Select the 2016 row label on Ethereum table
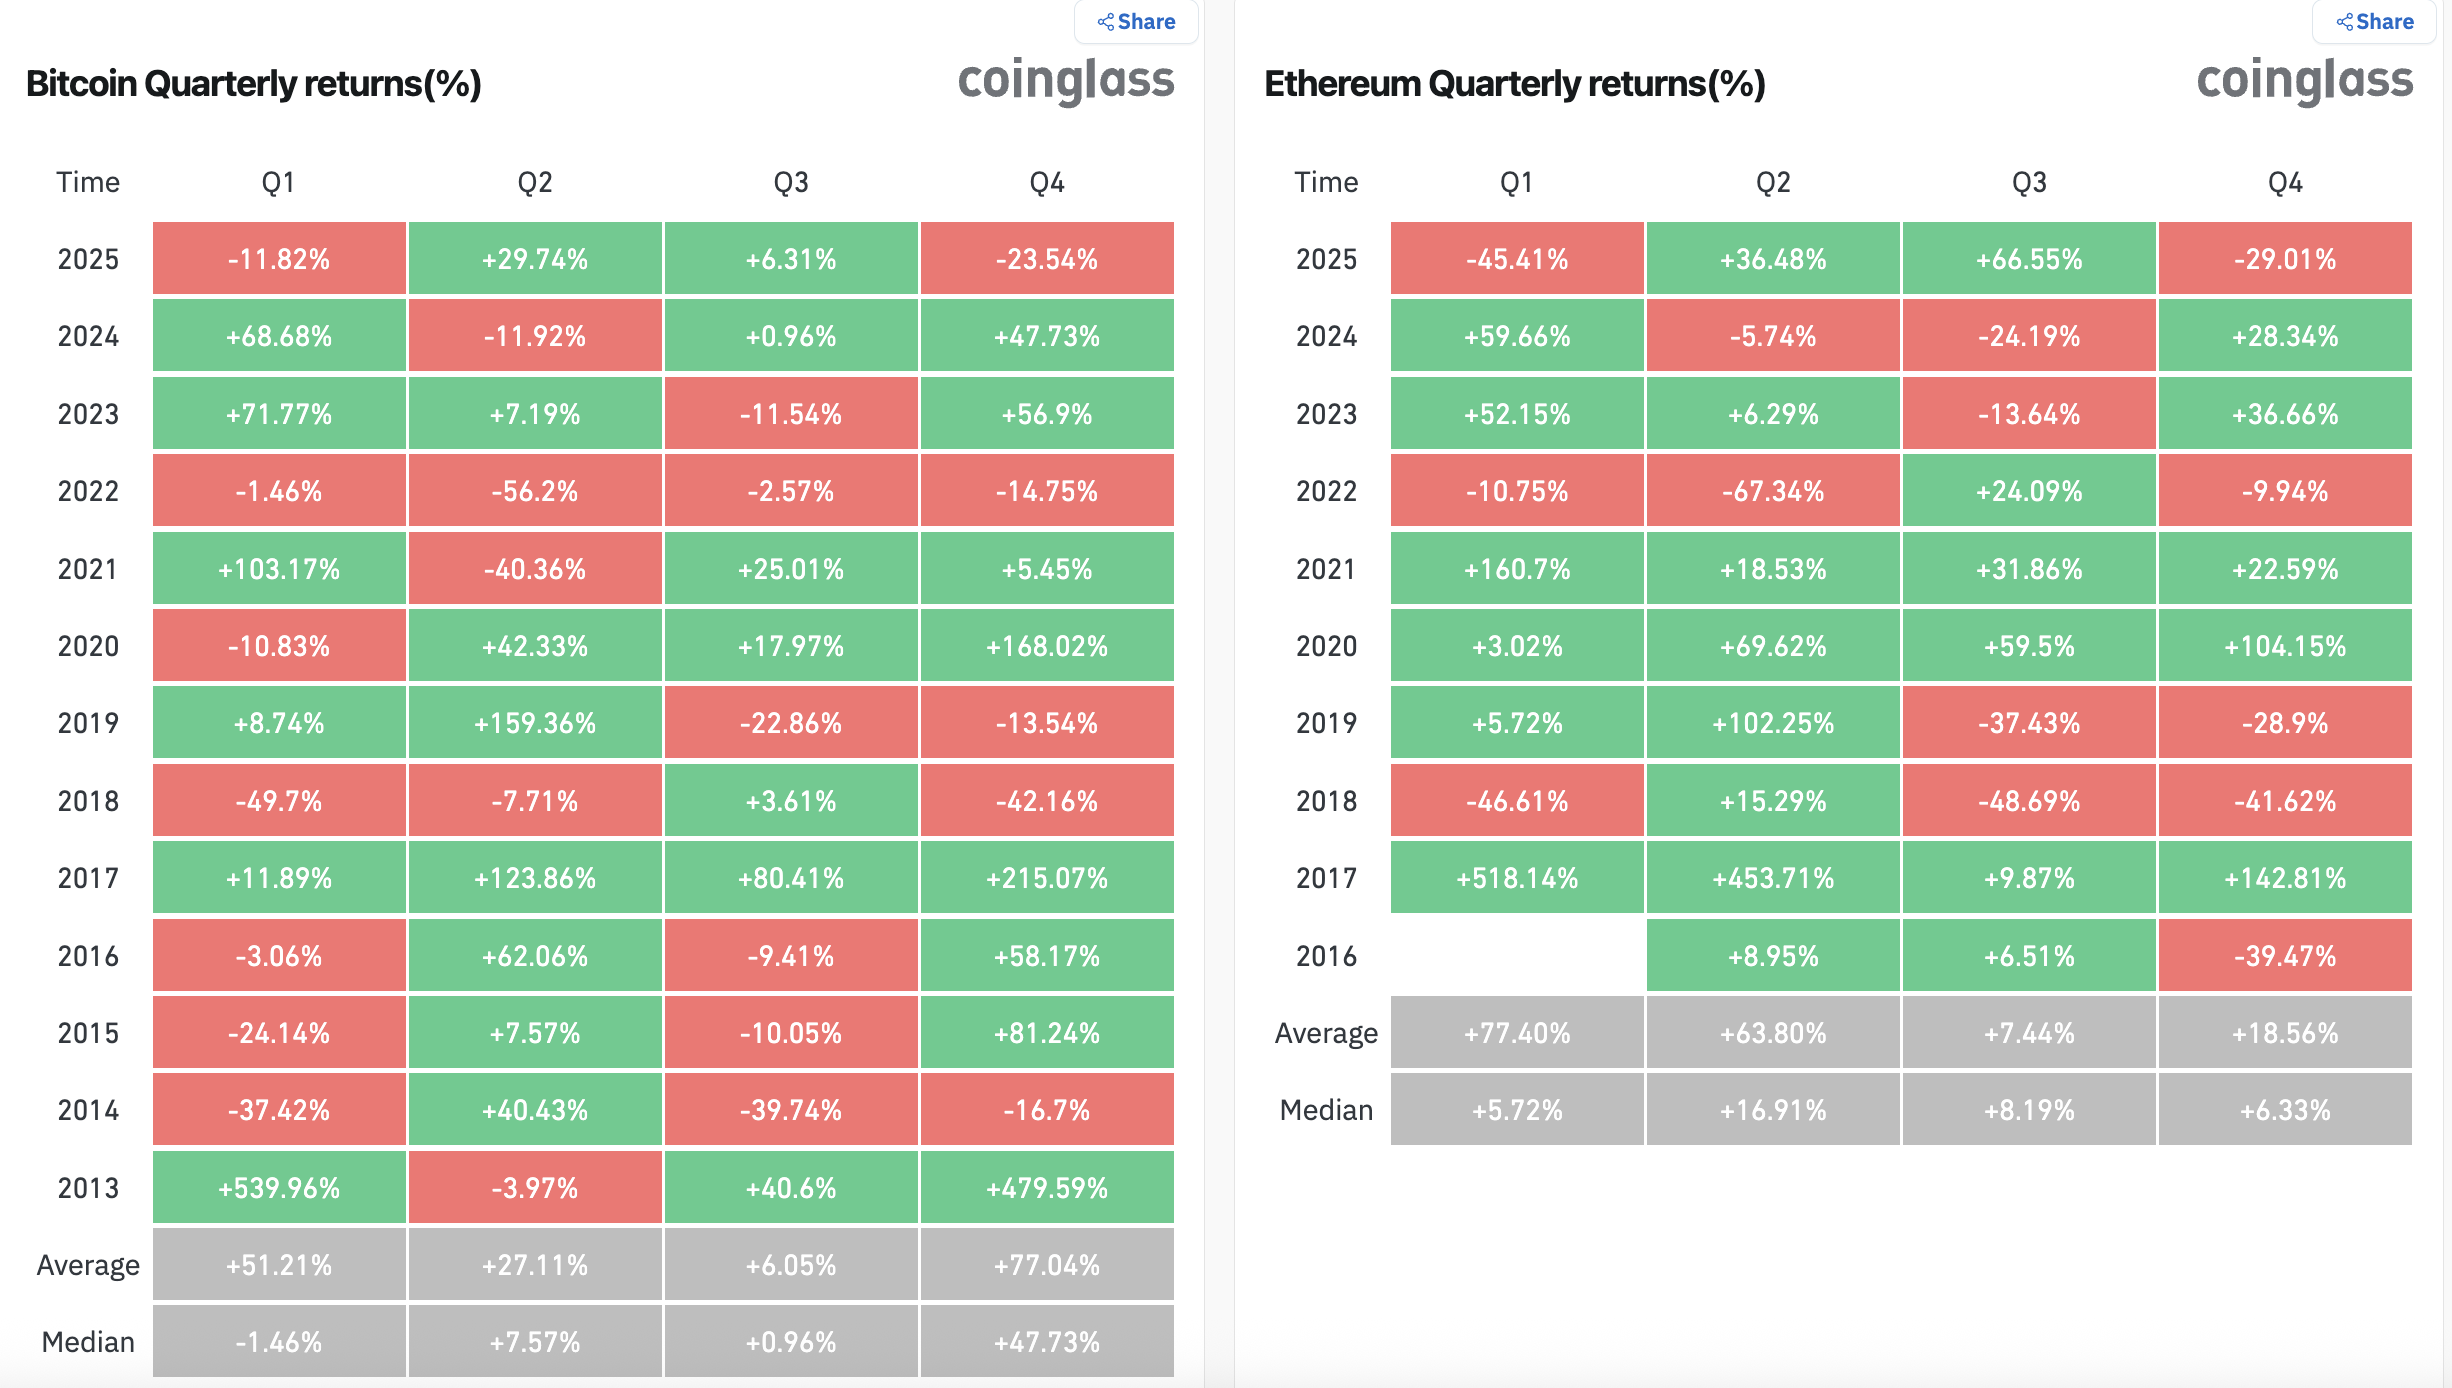This screenshot has height=1388, width=2452. tap(1327, 955)
